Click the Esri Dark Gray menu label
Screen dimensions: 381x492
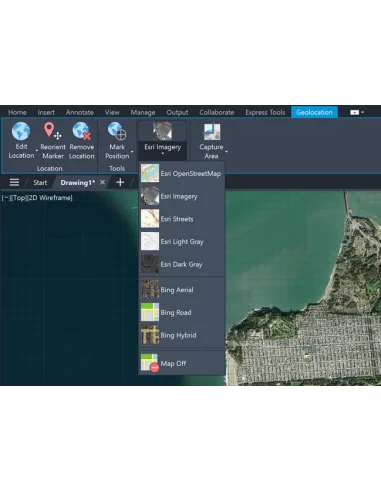pos(181,264)
